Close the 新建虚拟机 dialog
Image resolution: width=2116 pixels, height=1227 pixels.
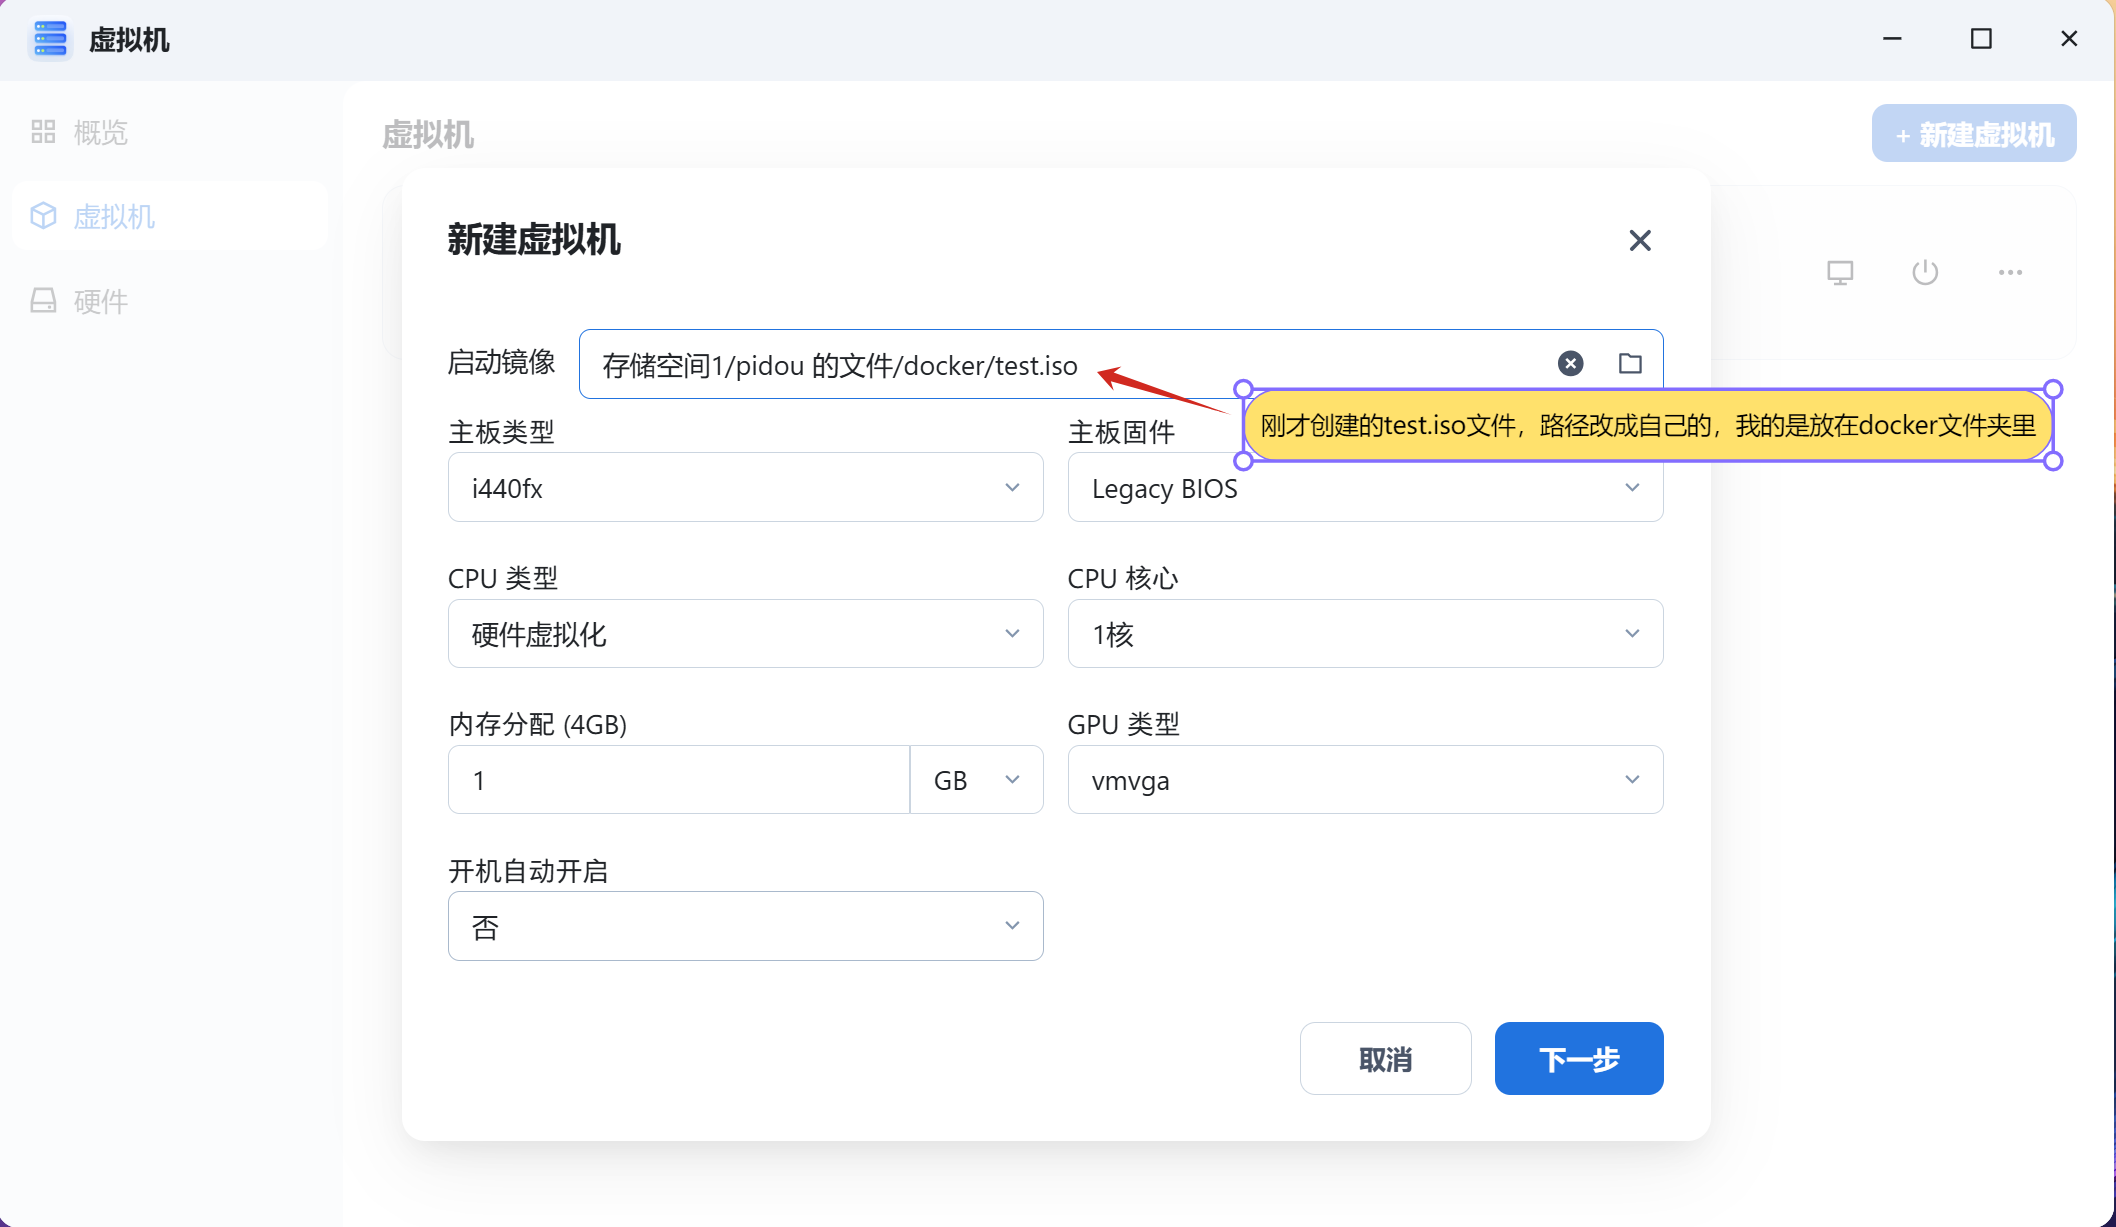coord(1639,240)
